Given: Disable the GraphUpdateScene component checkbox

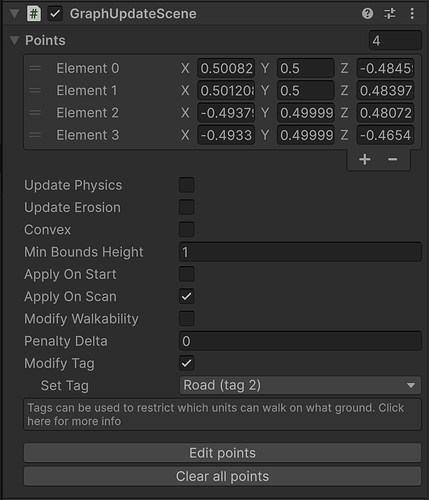Looking at the screenshot, I should pos(55,14).
